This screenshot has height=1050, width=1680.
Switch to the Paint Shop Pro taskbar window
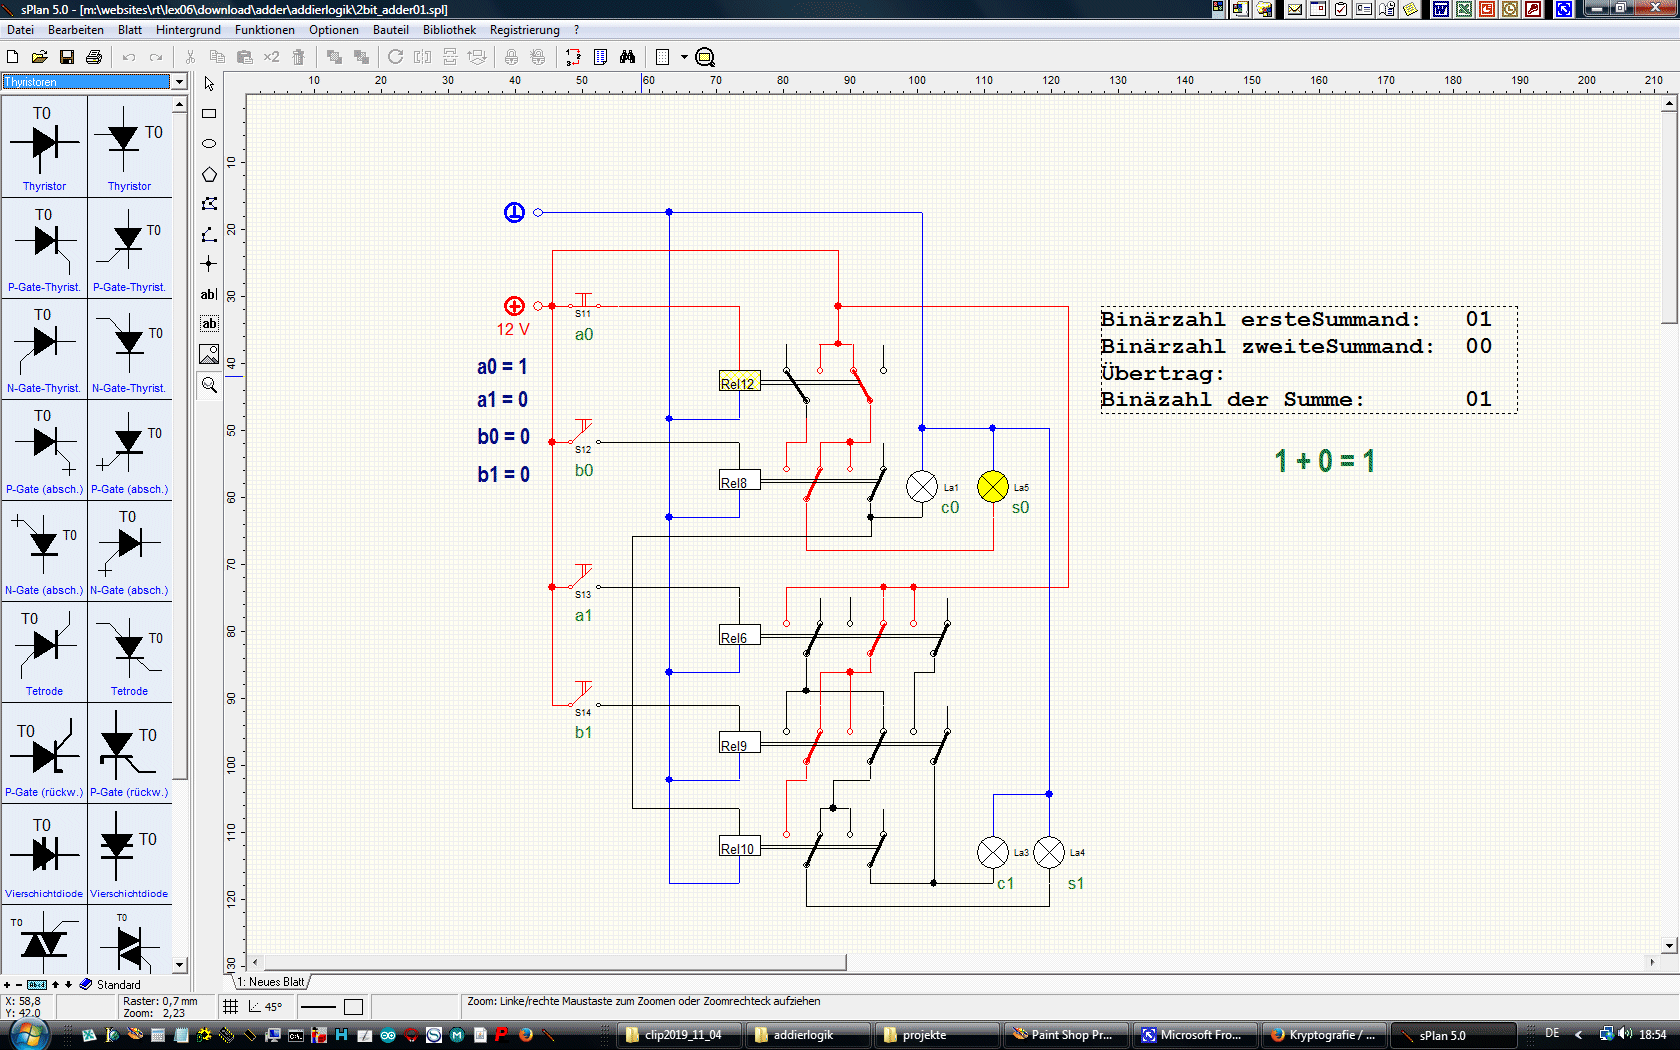click(1066, 1035)
